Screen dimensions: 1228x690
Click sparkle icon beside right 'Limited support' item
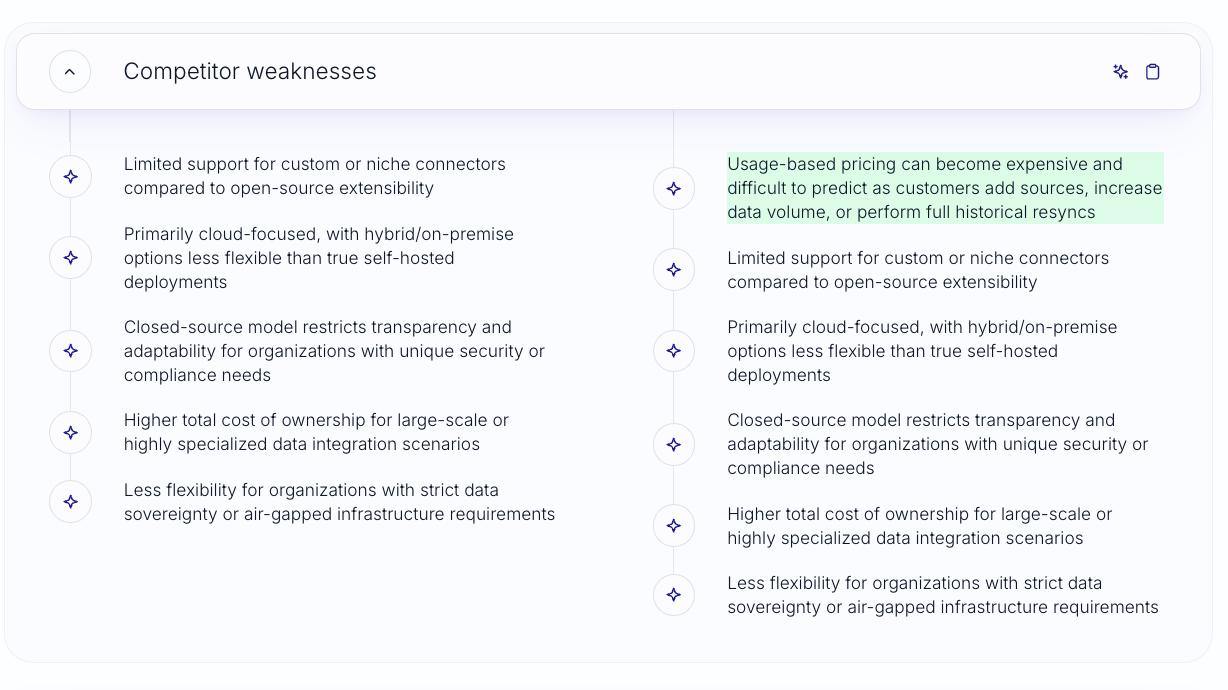(674, 270)
